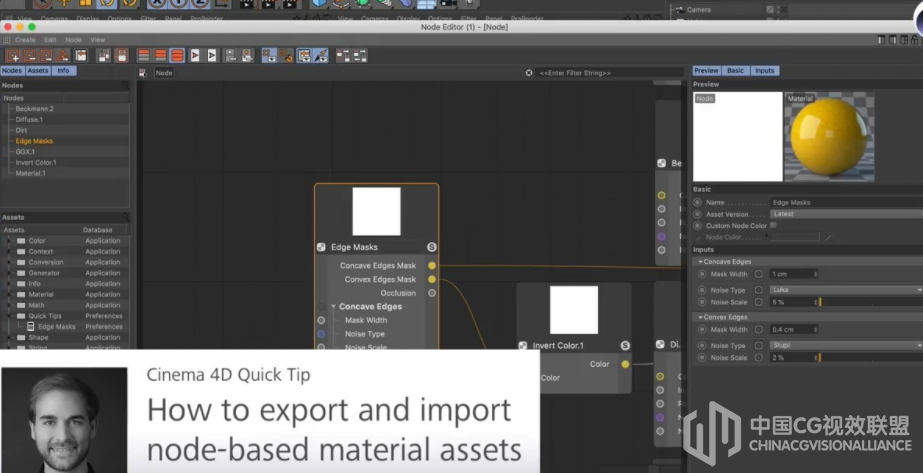Select the Preview tab in attributes panel

point(706,71)
